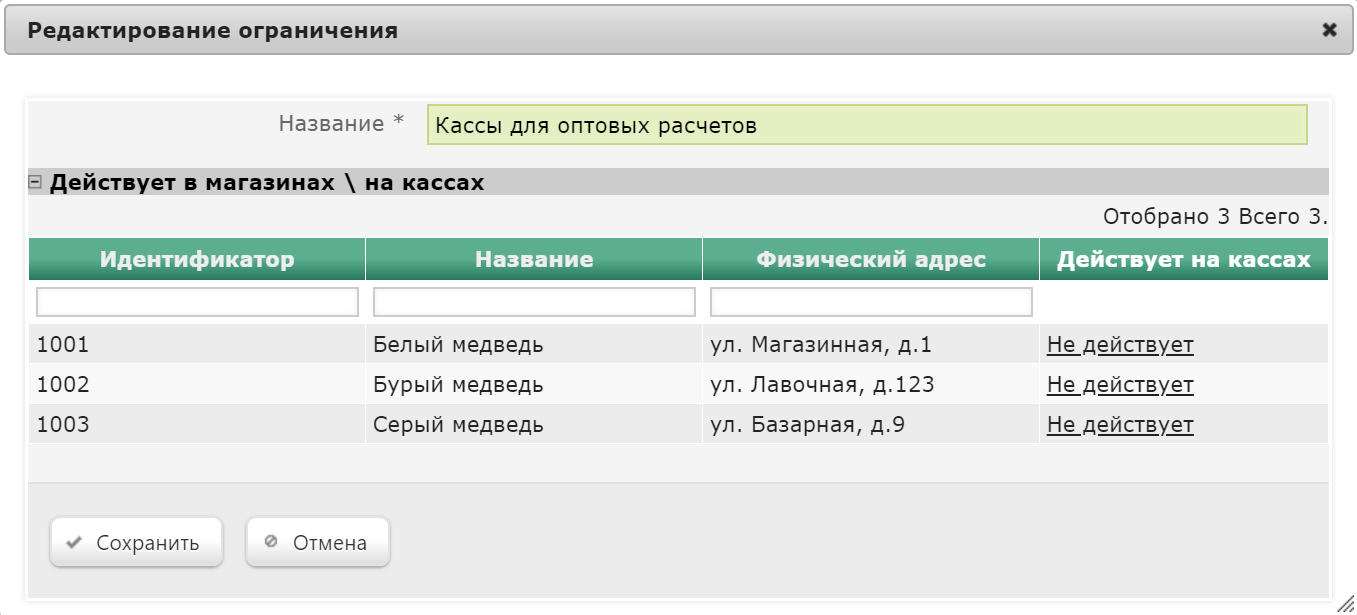Collapse the Действует в магазинах section
Image resolution: width=1357 pixels, height=615 pixels.
[x=35, y=182]
